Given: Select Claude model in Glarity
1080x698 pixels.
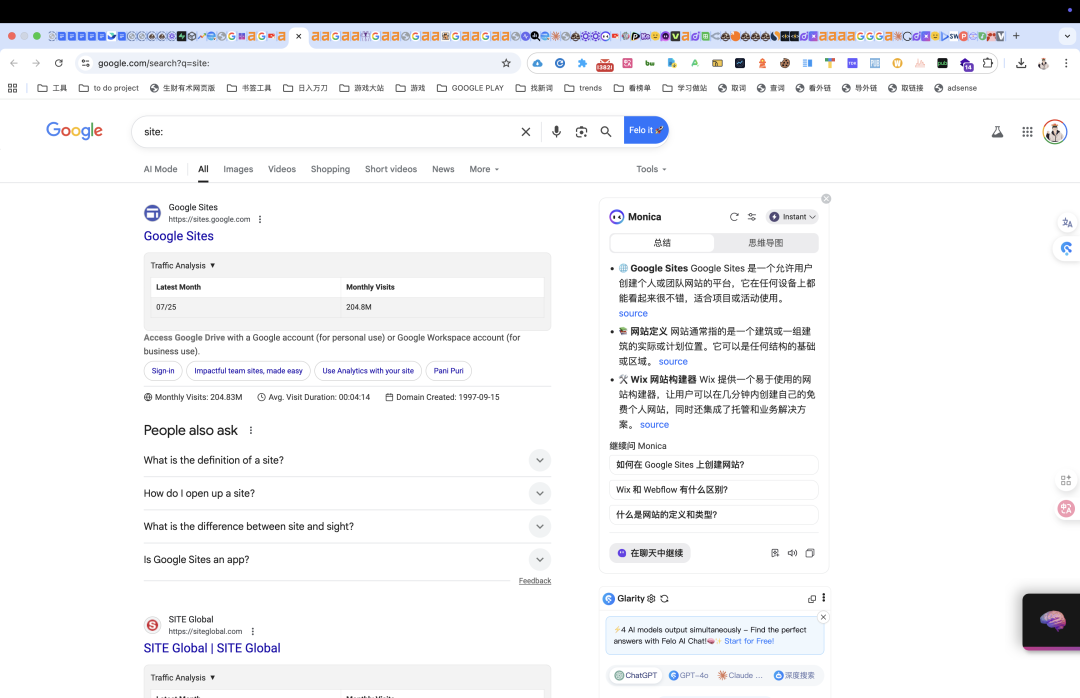Looking at the screenshot, I should coord(740,675).
